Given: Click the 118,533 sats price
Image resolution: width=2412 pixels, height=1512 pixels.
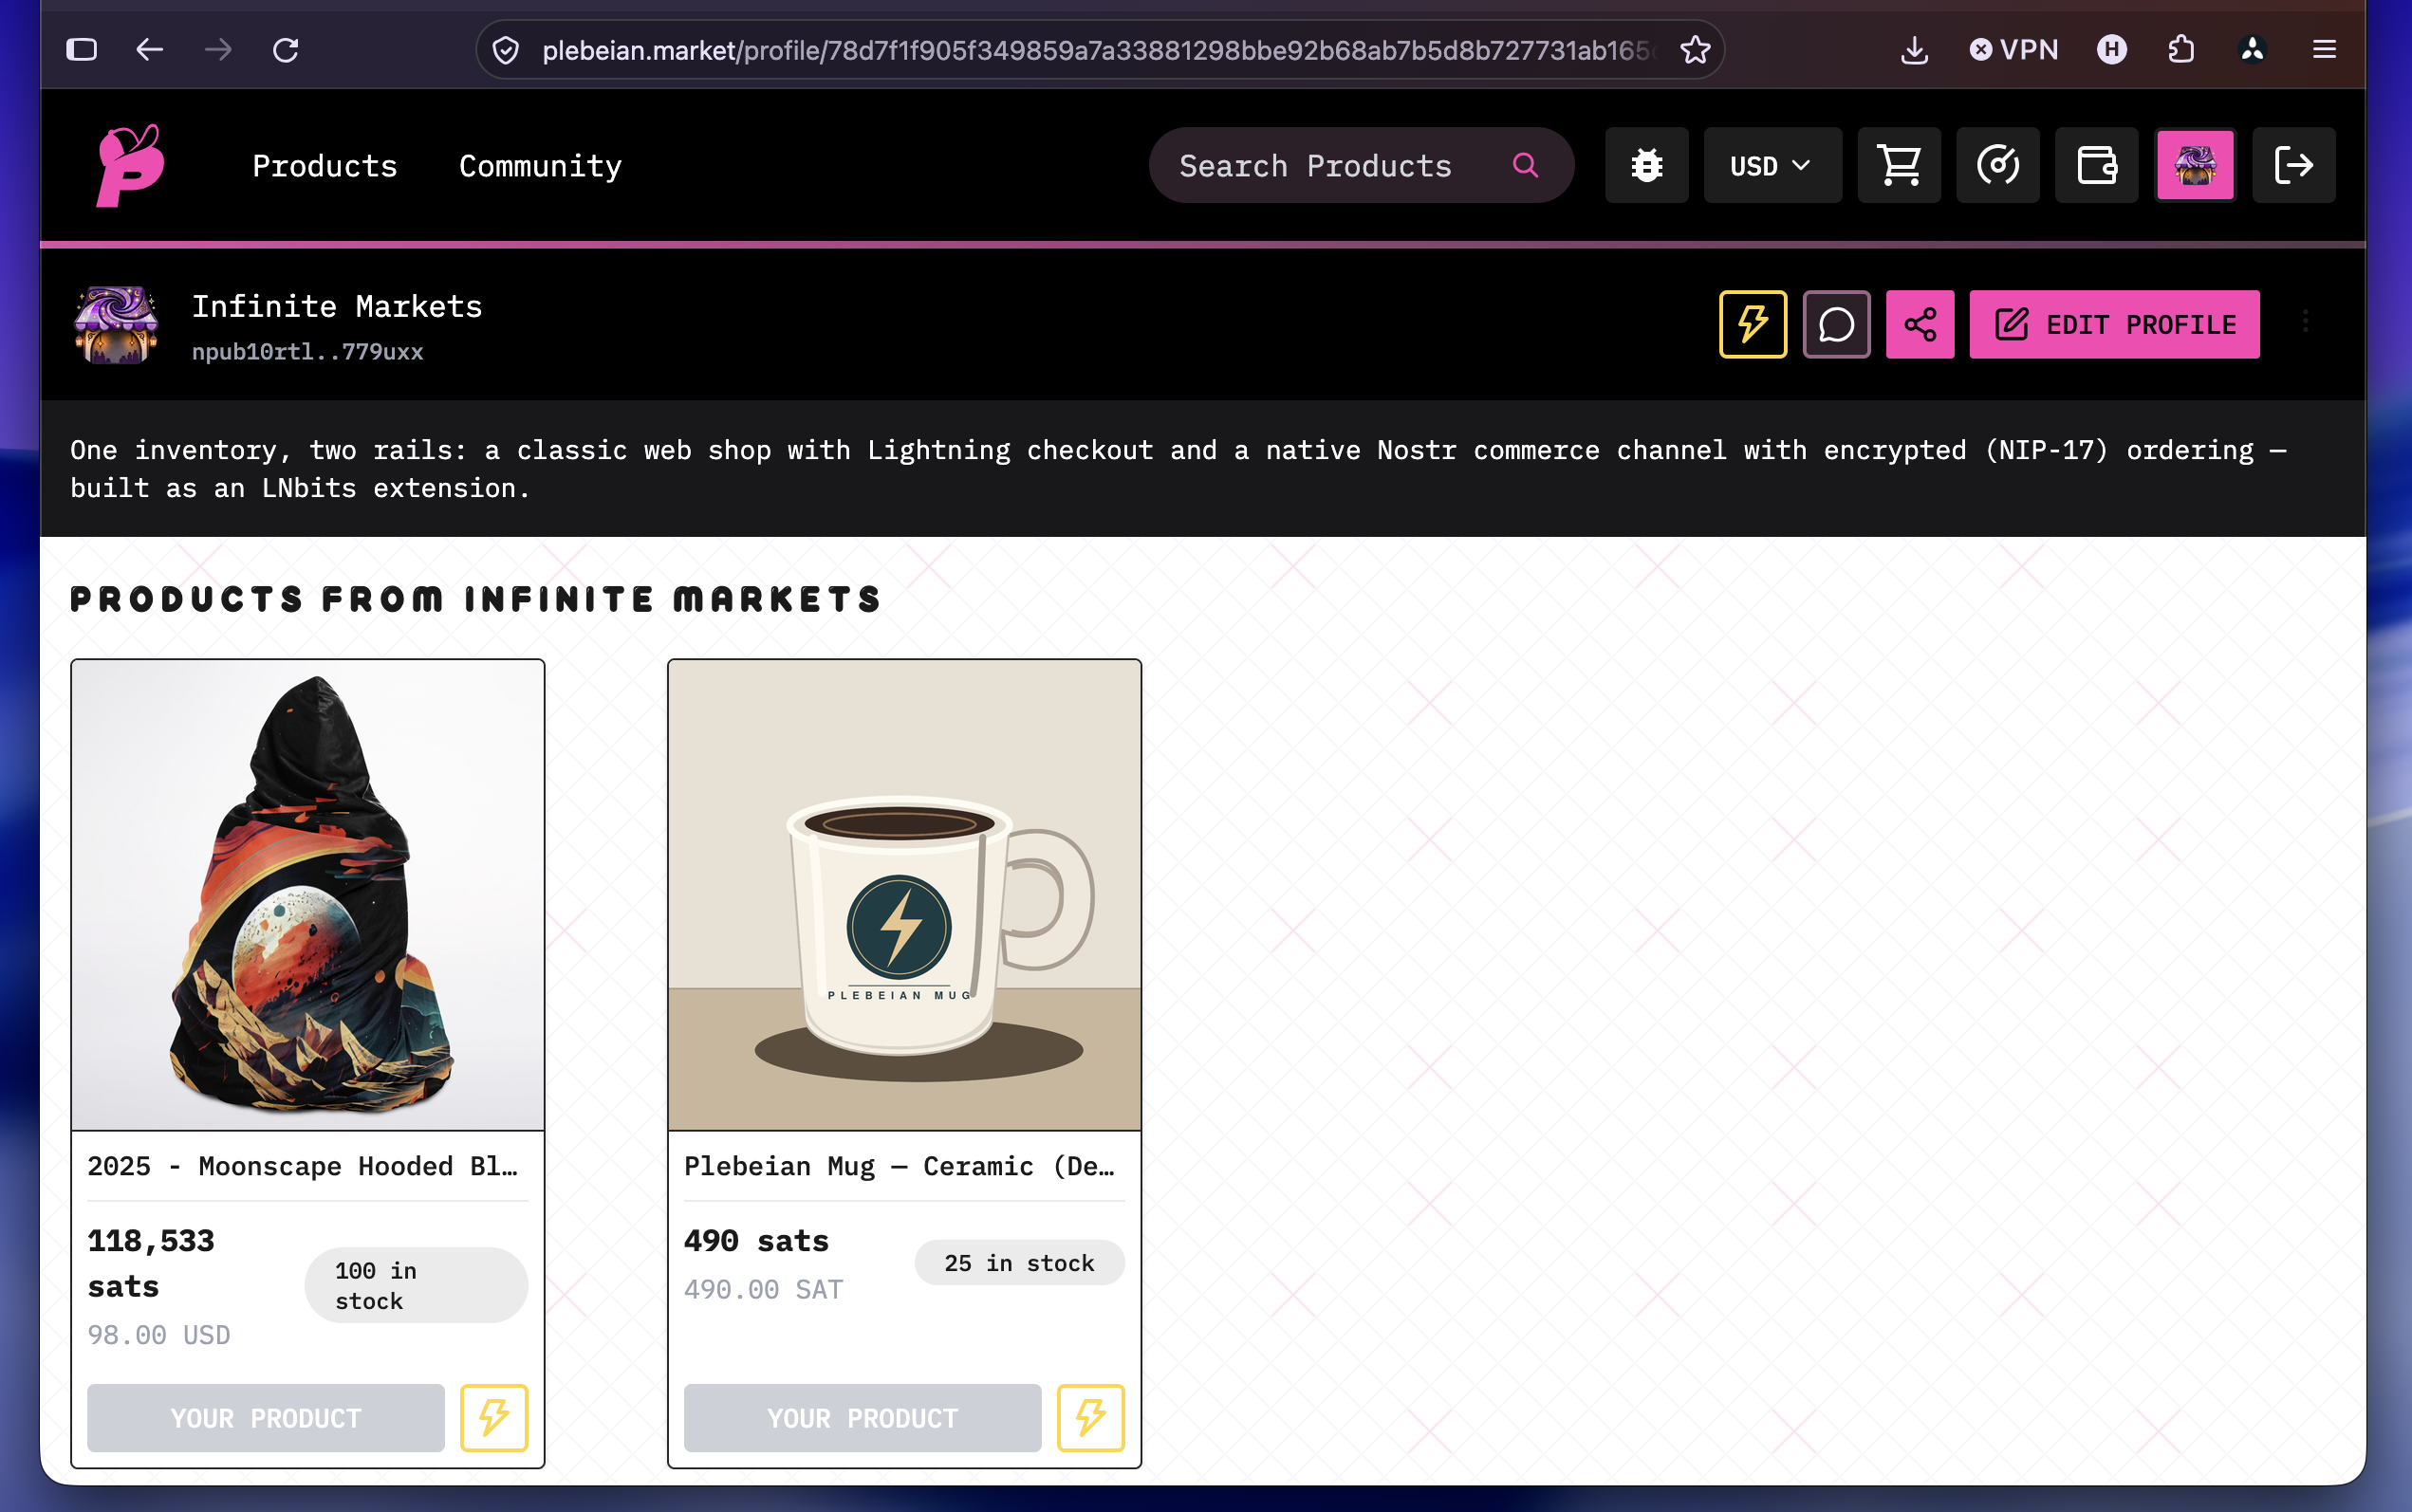Looking at the screenshot, I should click(x=151, y=1263).
